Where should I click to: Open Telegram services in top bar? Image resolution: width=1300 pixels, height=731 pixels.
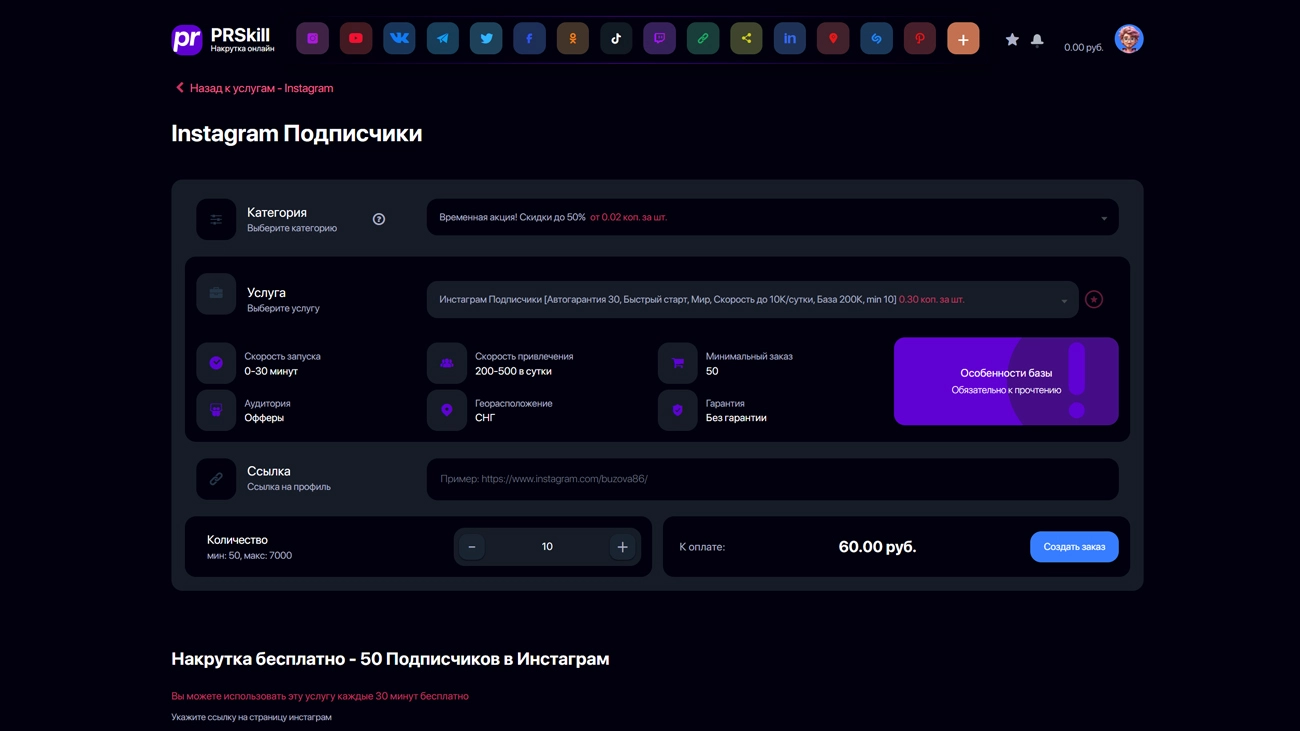click(442, 39)
